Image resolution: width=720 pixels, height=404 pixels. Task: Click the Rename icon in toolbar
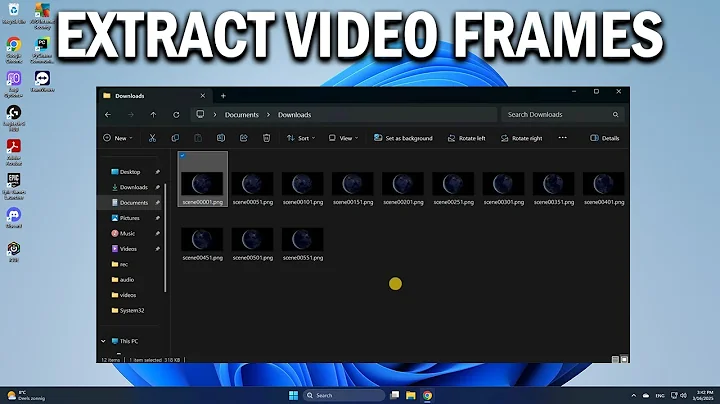(x=221, y=138)
